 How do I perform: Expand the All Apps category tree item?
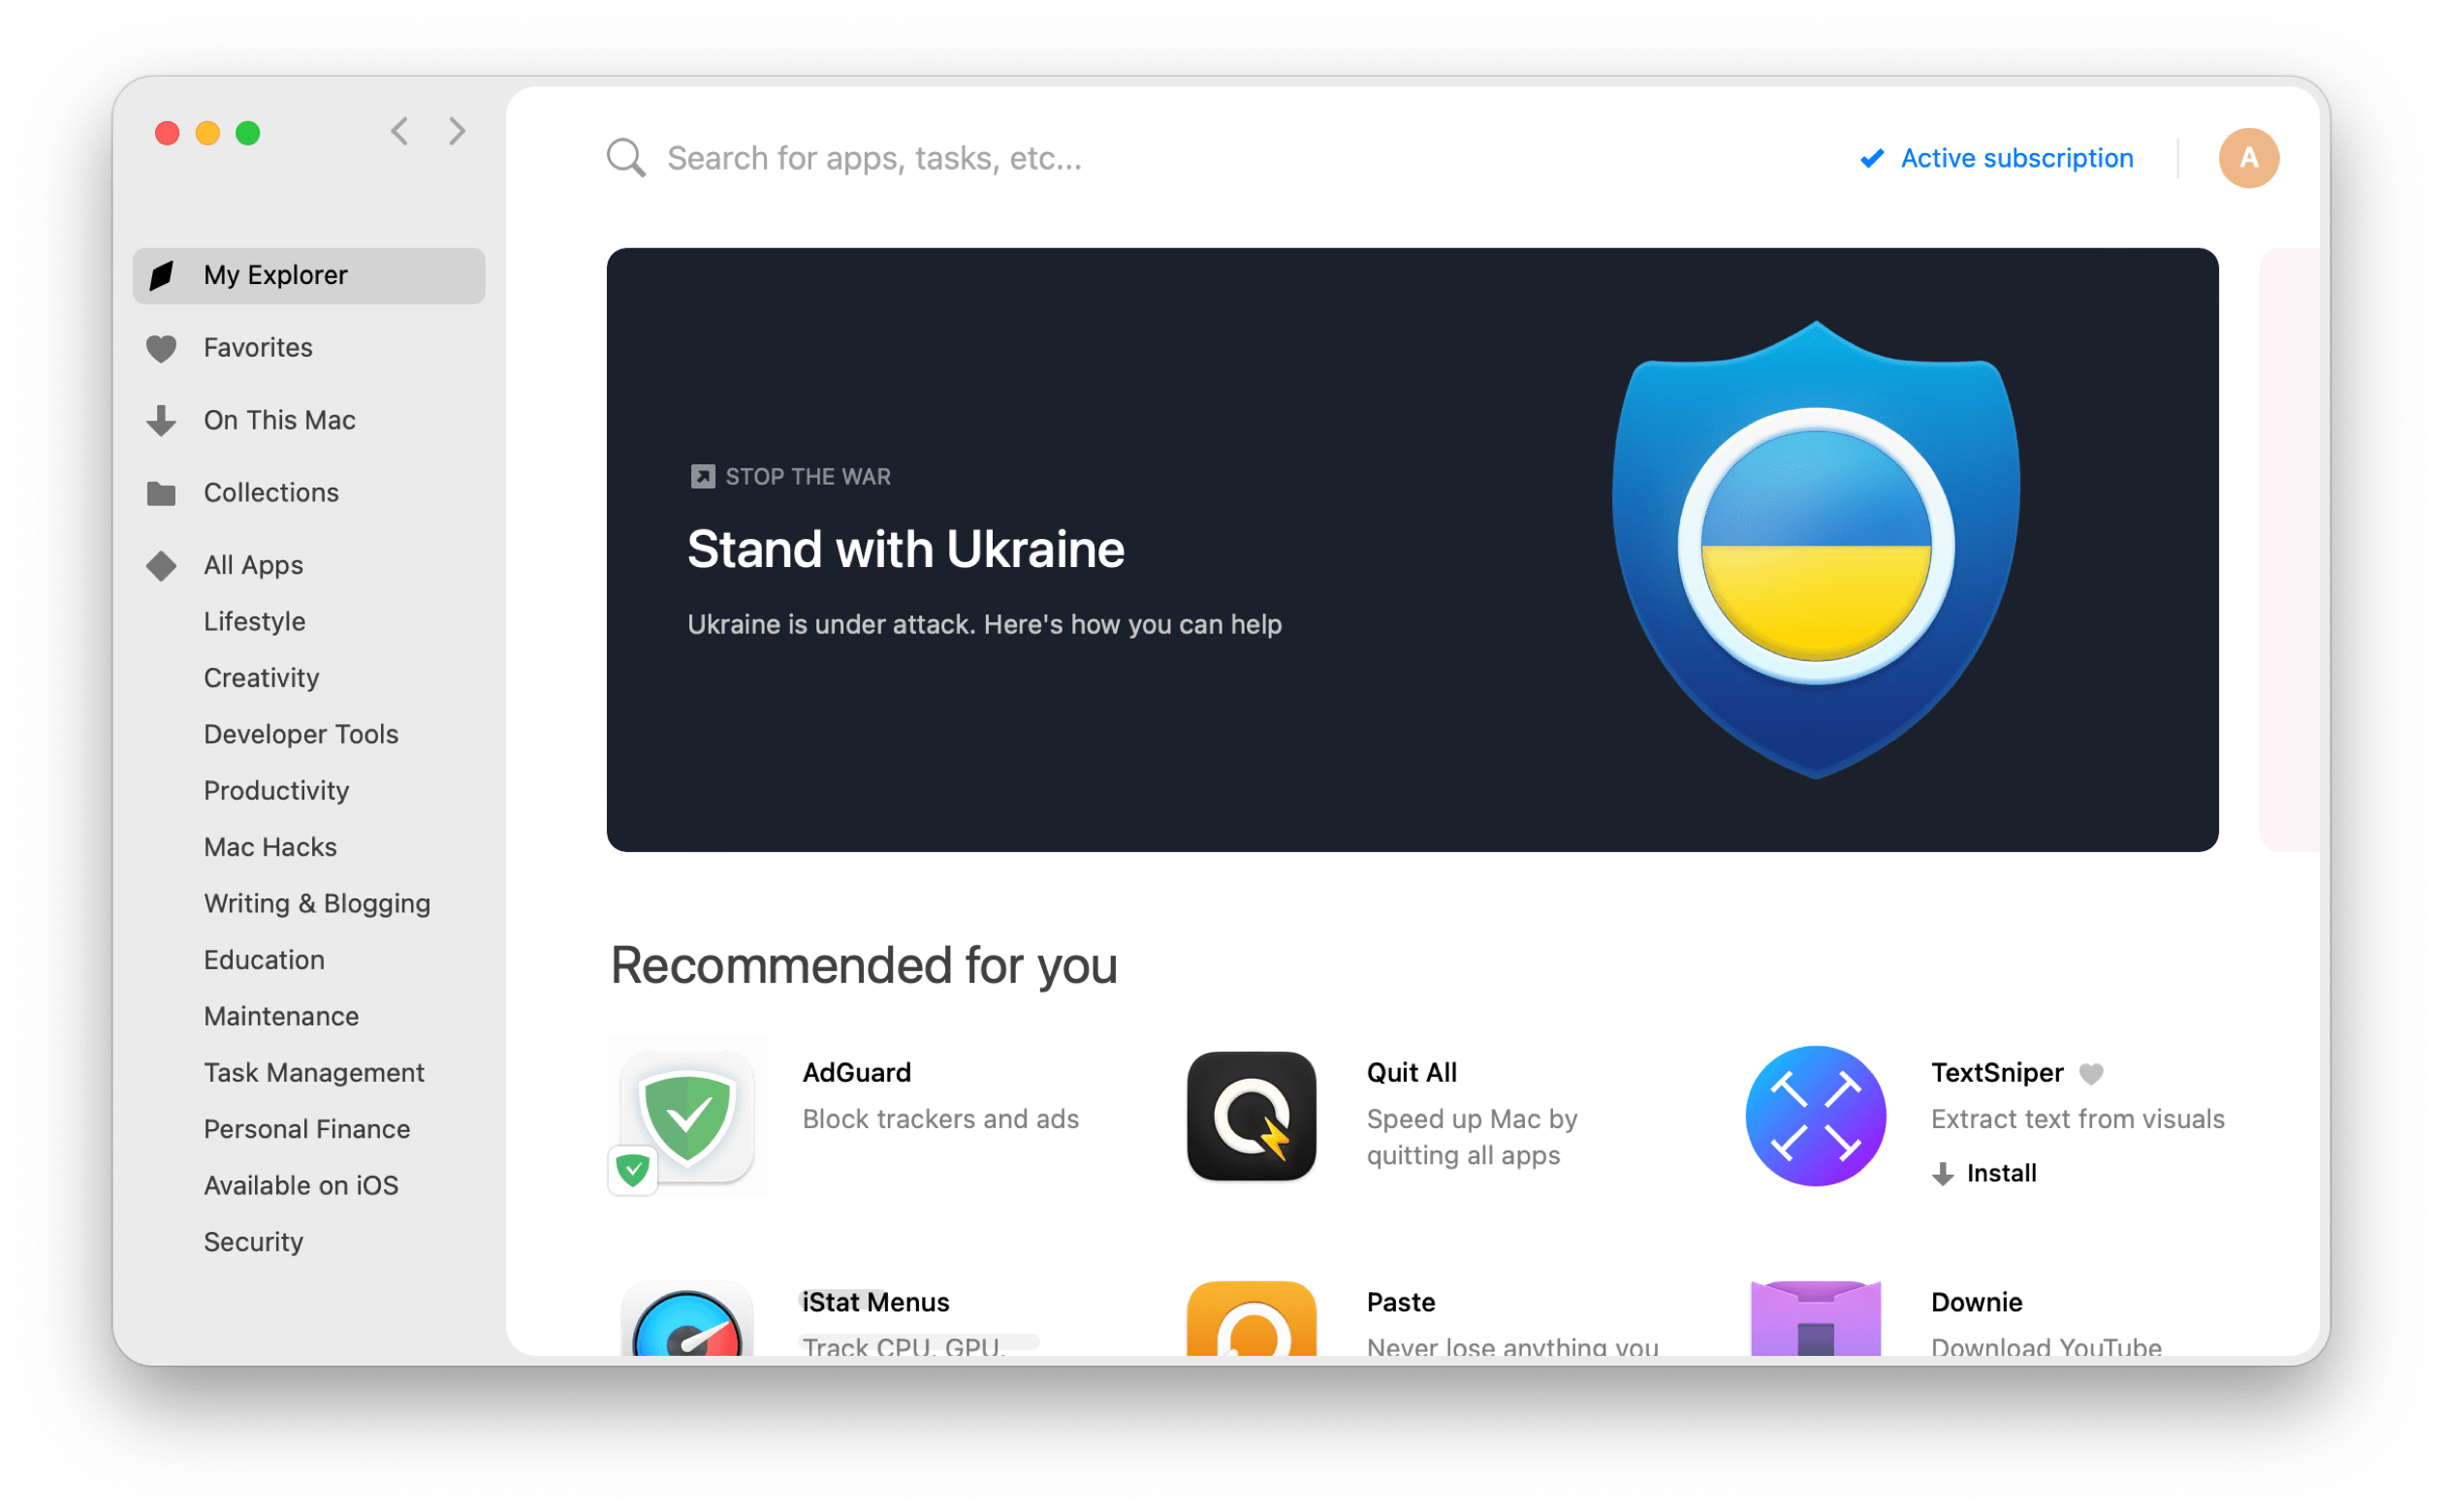(253, 565)
